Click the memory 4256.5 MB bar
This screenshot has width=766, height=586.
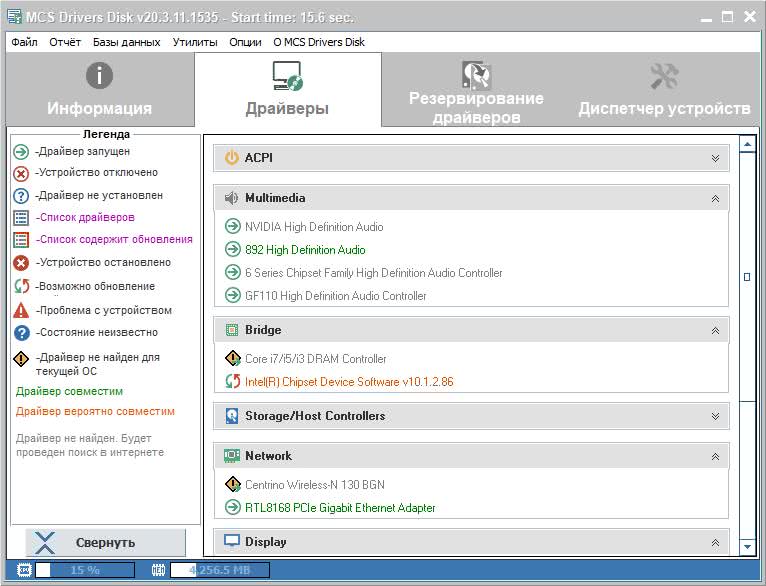220,570
